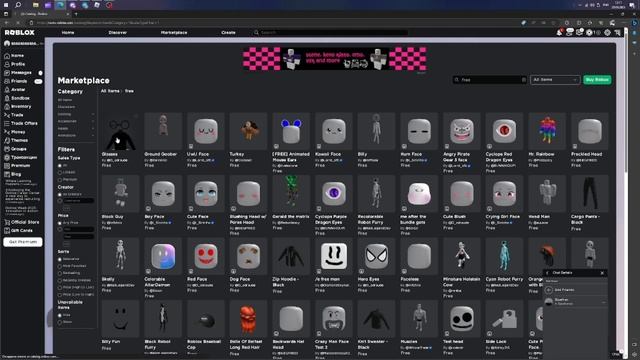Open Windows Start menu
The height and width of the screenshot is (360, 640).
(x=6, y=5)
